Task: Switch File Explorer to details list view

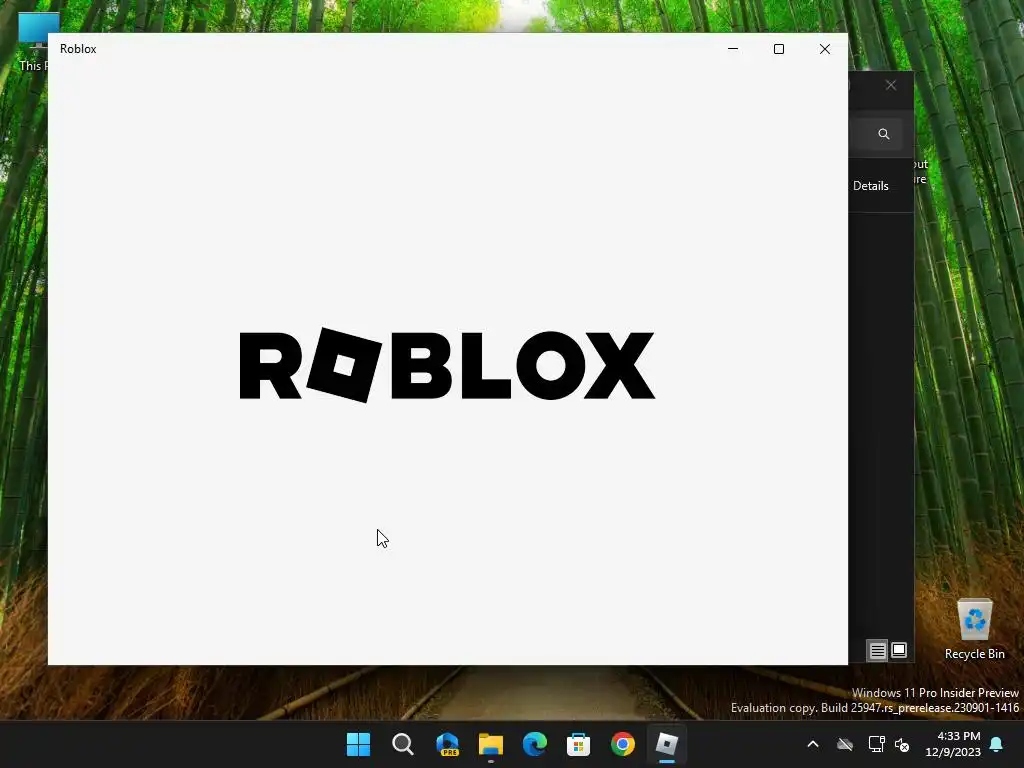Action: (x=877, y=650)
